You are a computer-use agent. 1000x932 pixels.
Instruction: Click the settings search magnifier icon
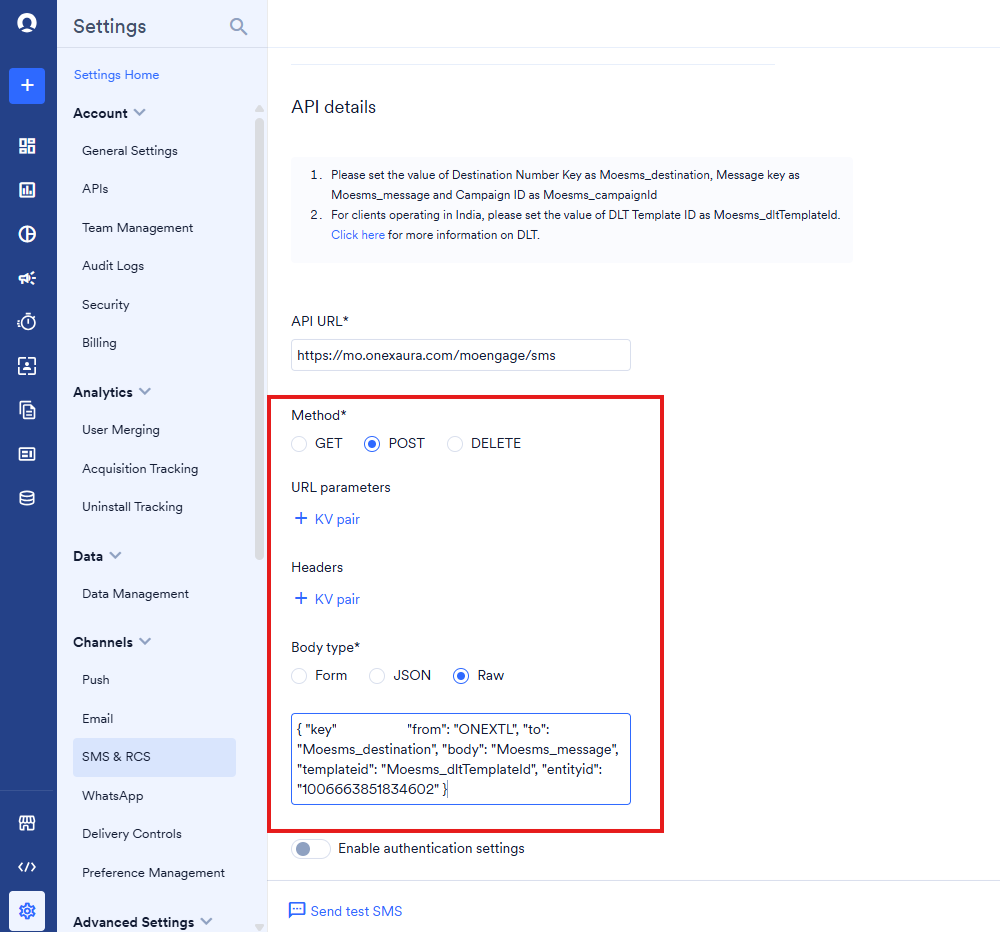[238, 27]
